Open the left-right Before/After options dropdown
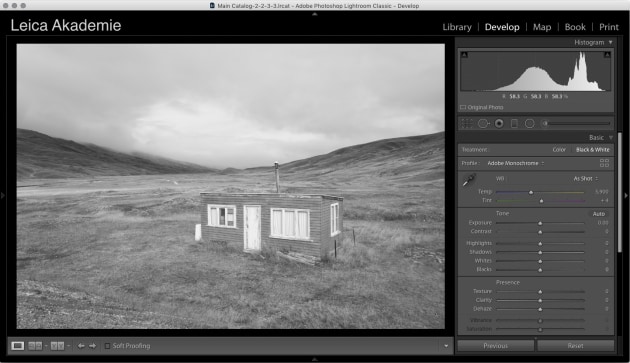630x363 pixels. coord(46,346)
